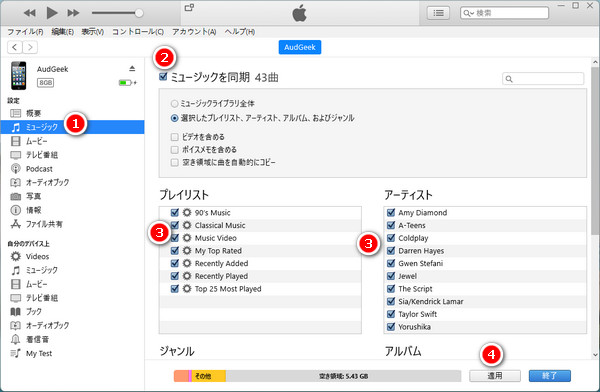Skip ahead with the fast-forward button
The height and width of the screenshot is (392, 600).
(x=73, y=13)
